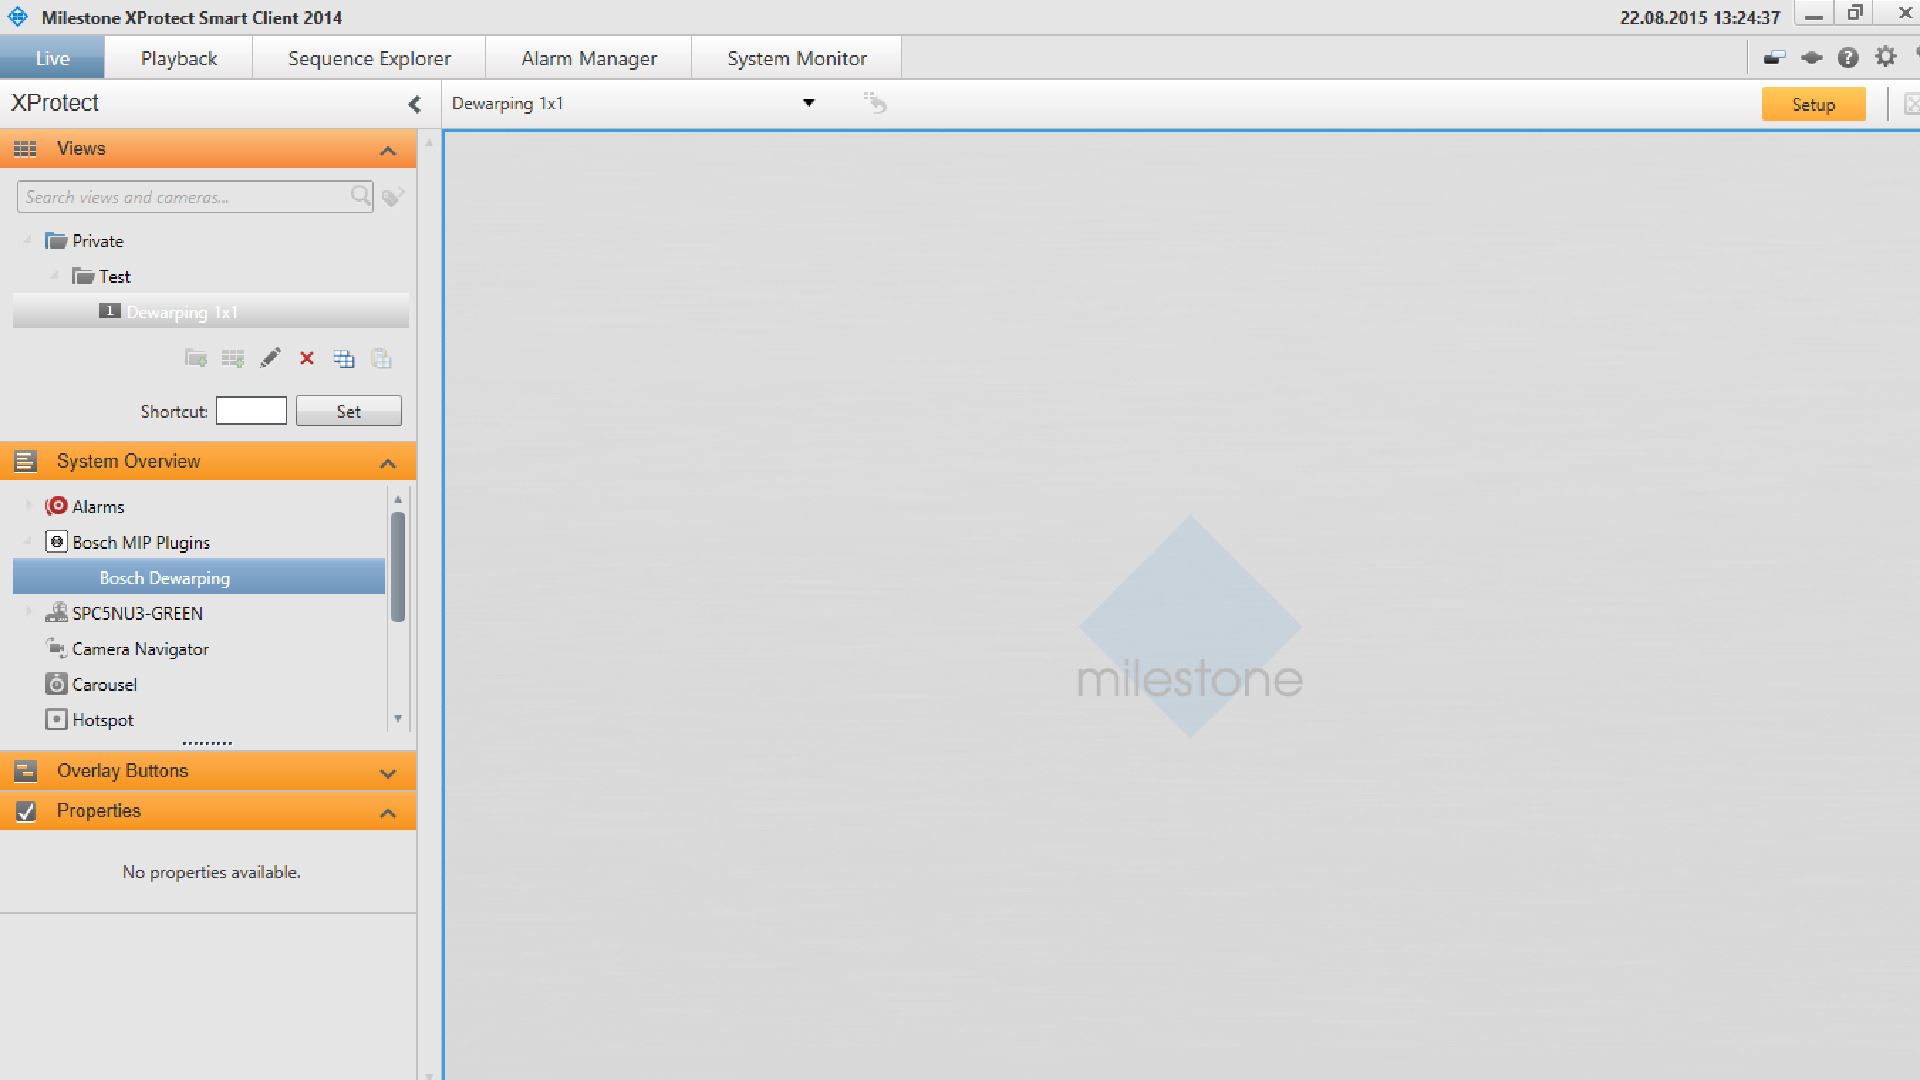Click the Hotspot icon

(x=57, y=719)
